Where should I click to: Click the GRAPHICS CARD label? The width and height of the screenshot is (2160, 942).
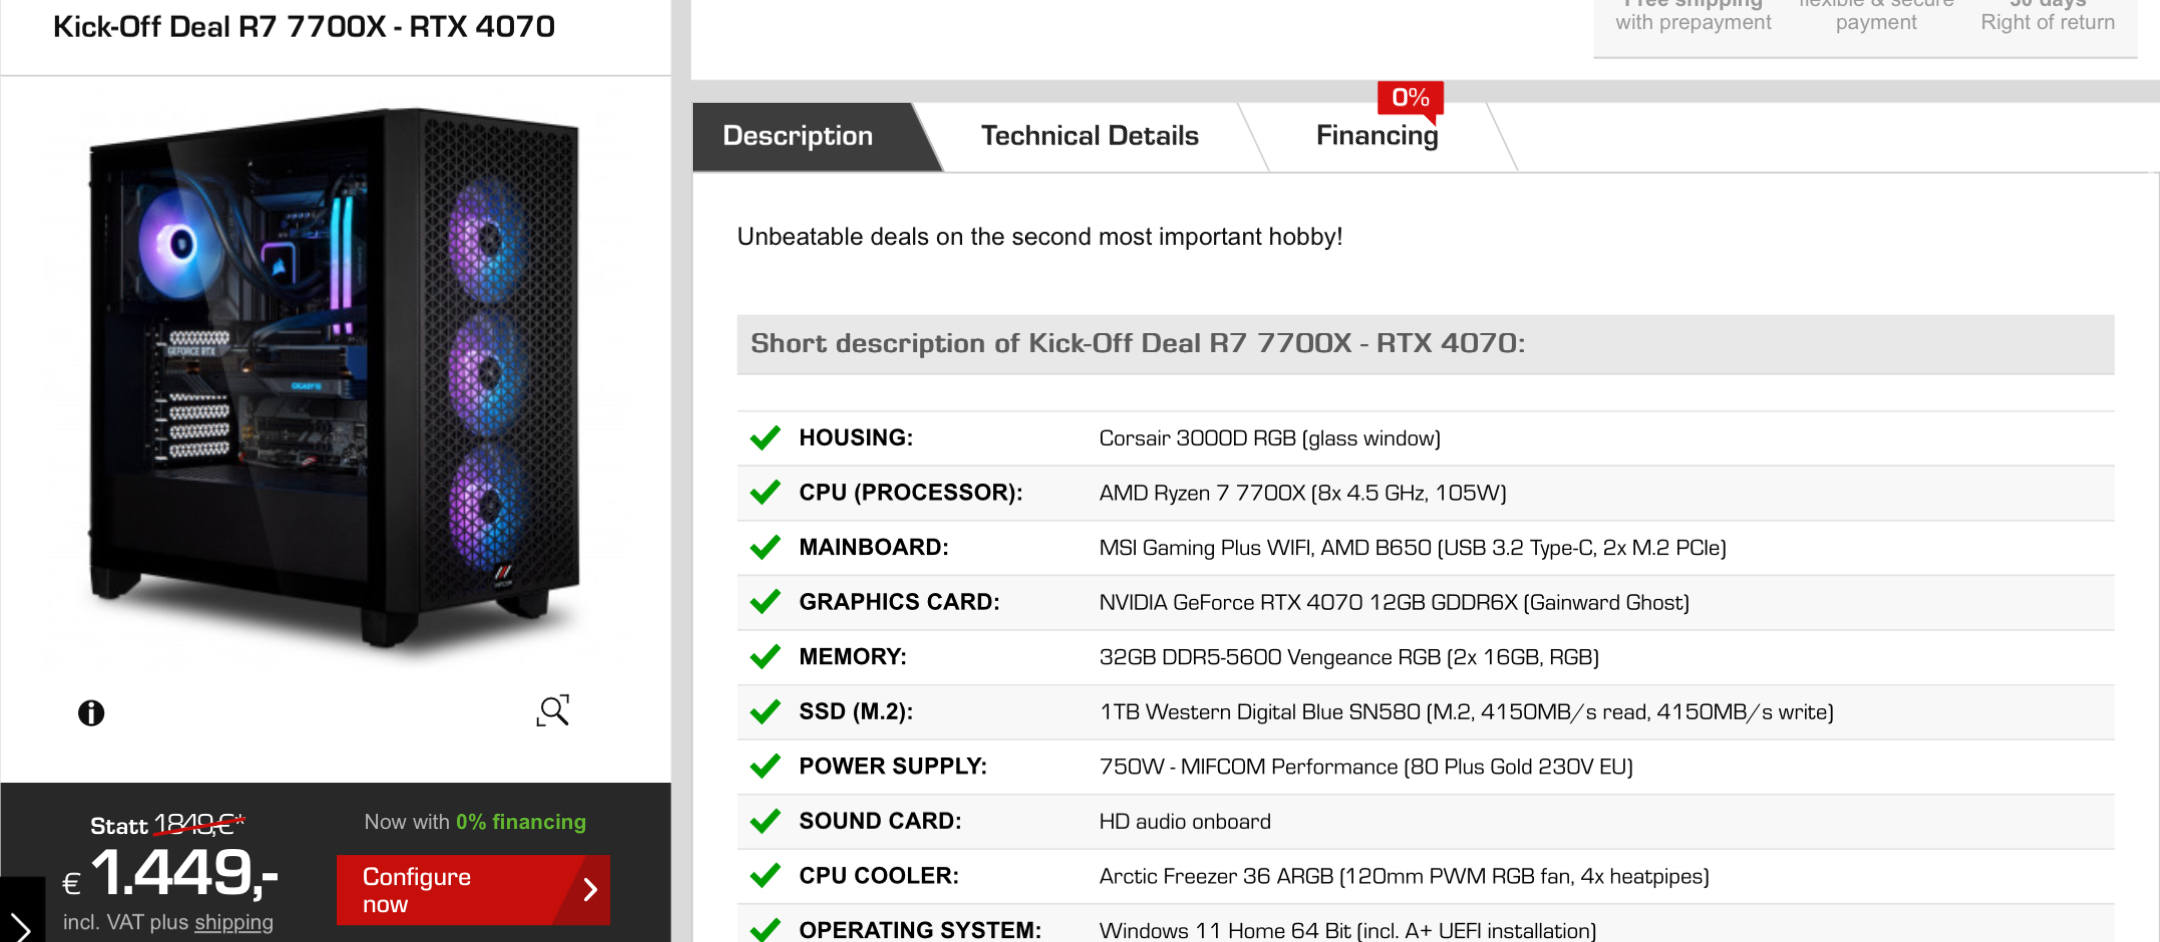[899, 602]
